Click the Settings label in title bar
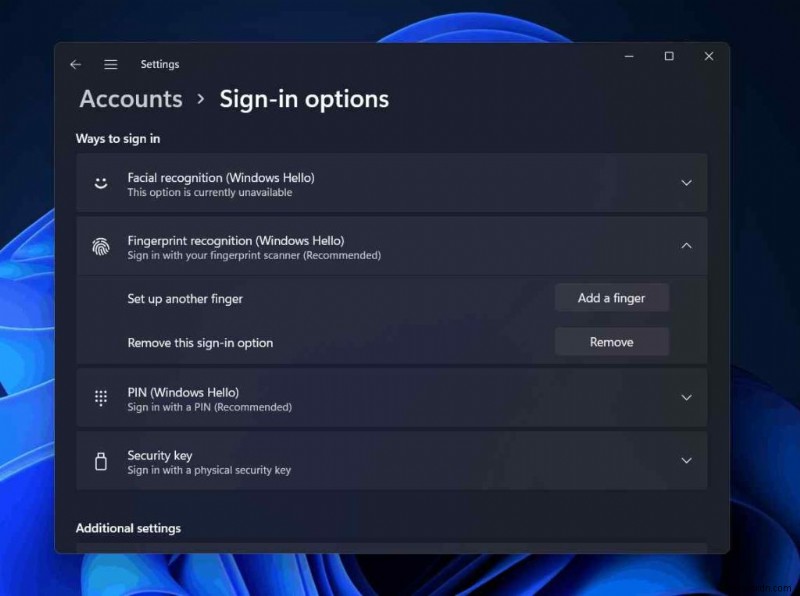The image size is (800, 596). 159,64
